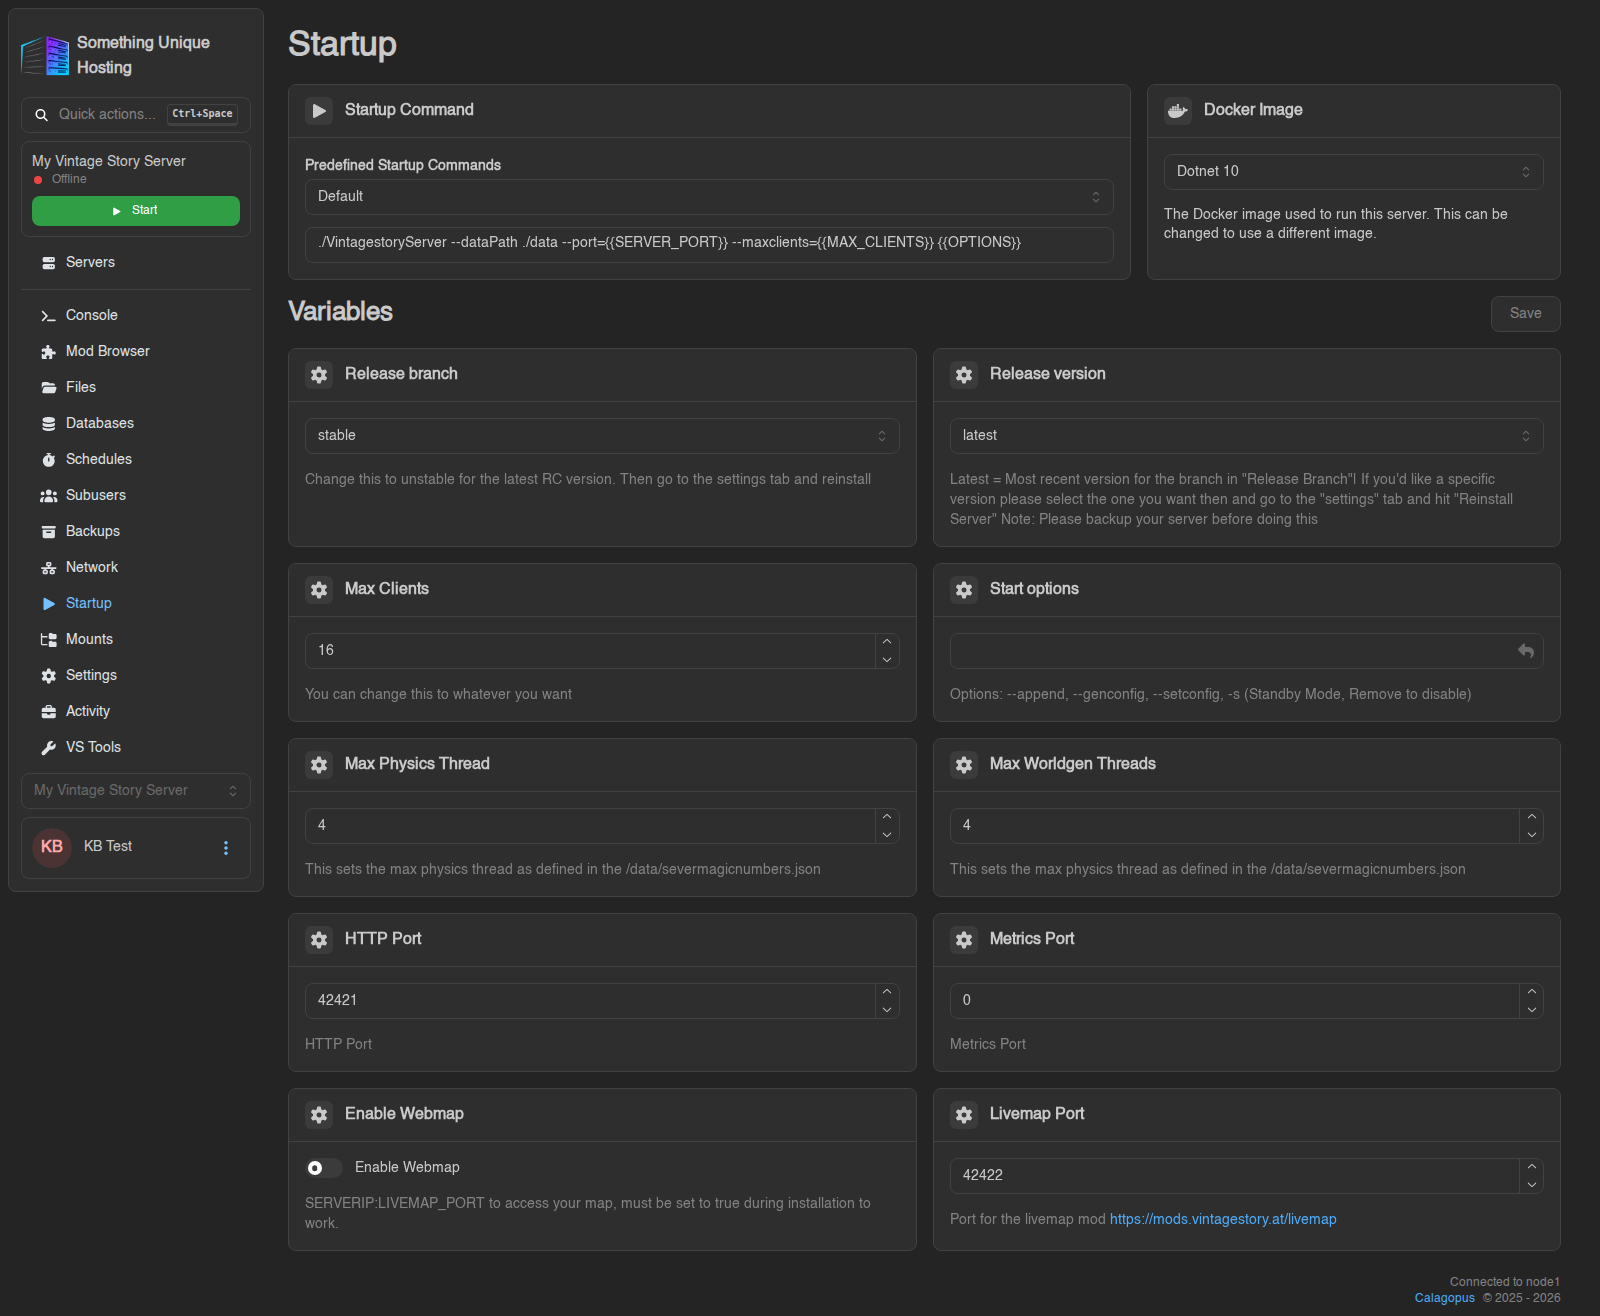
Task: Open the Calagopus footer link
Action: click(1444, 1298)
